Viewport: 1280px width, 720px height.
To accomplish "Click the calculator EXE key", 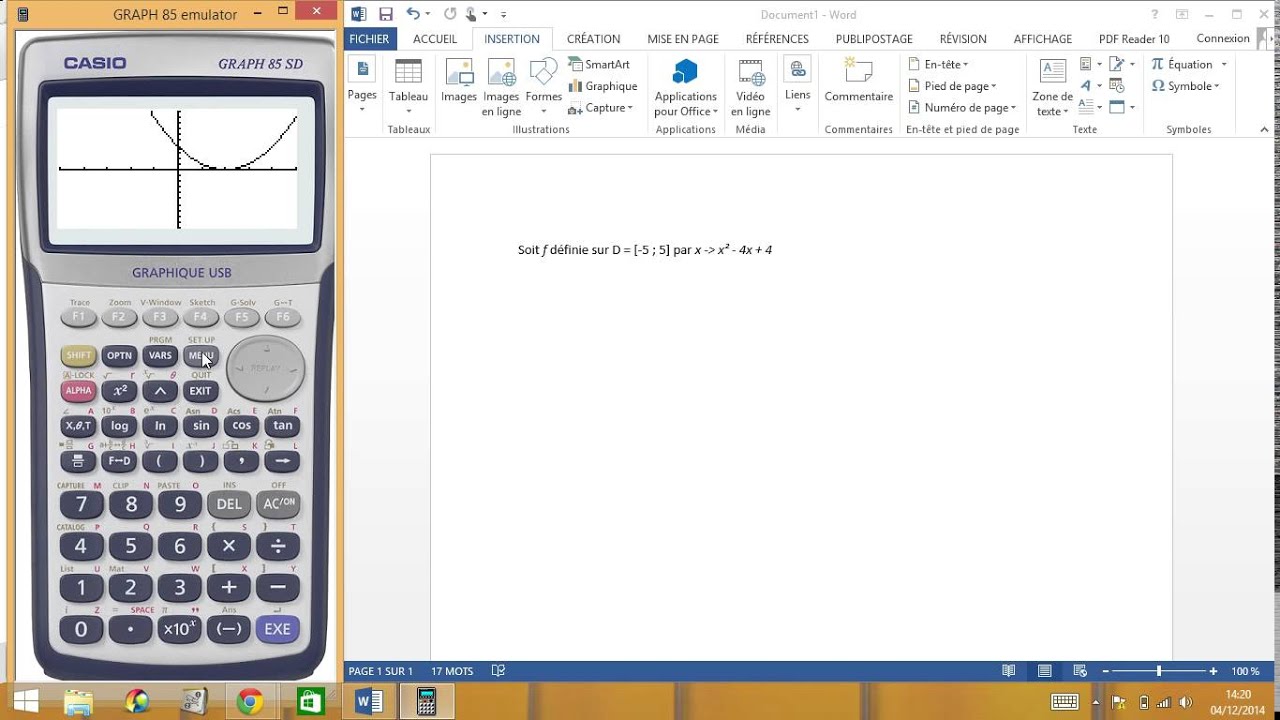I will [x=277, y=629].
